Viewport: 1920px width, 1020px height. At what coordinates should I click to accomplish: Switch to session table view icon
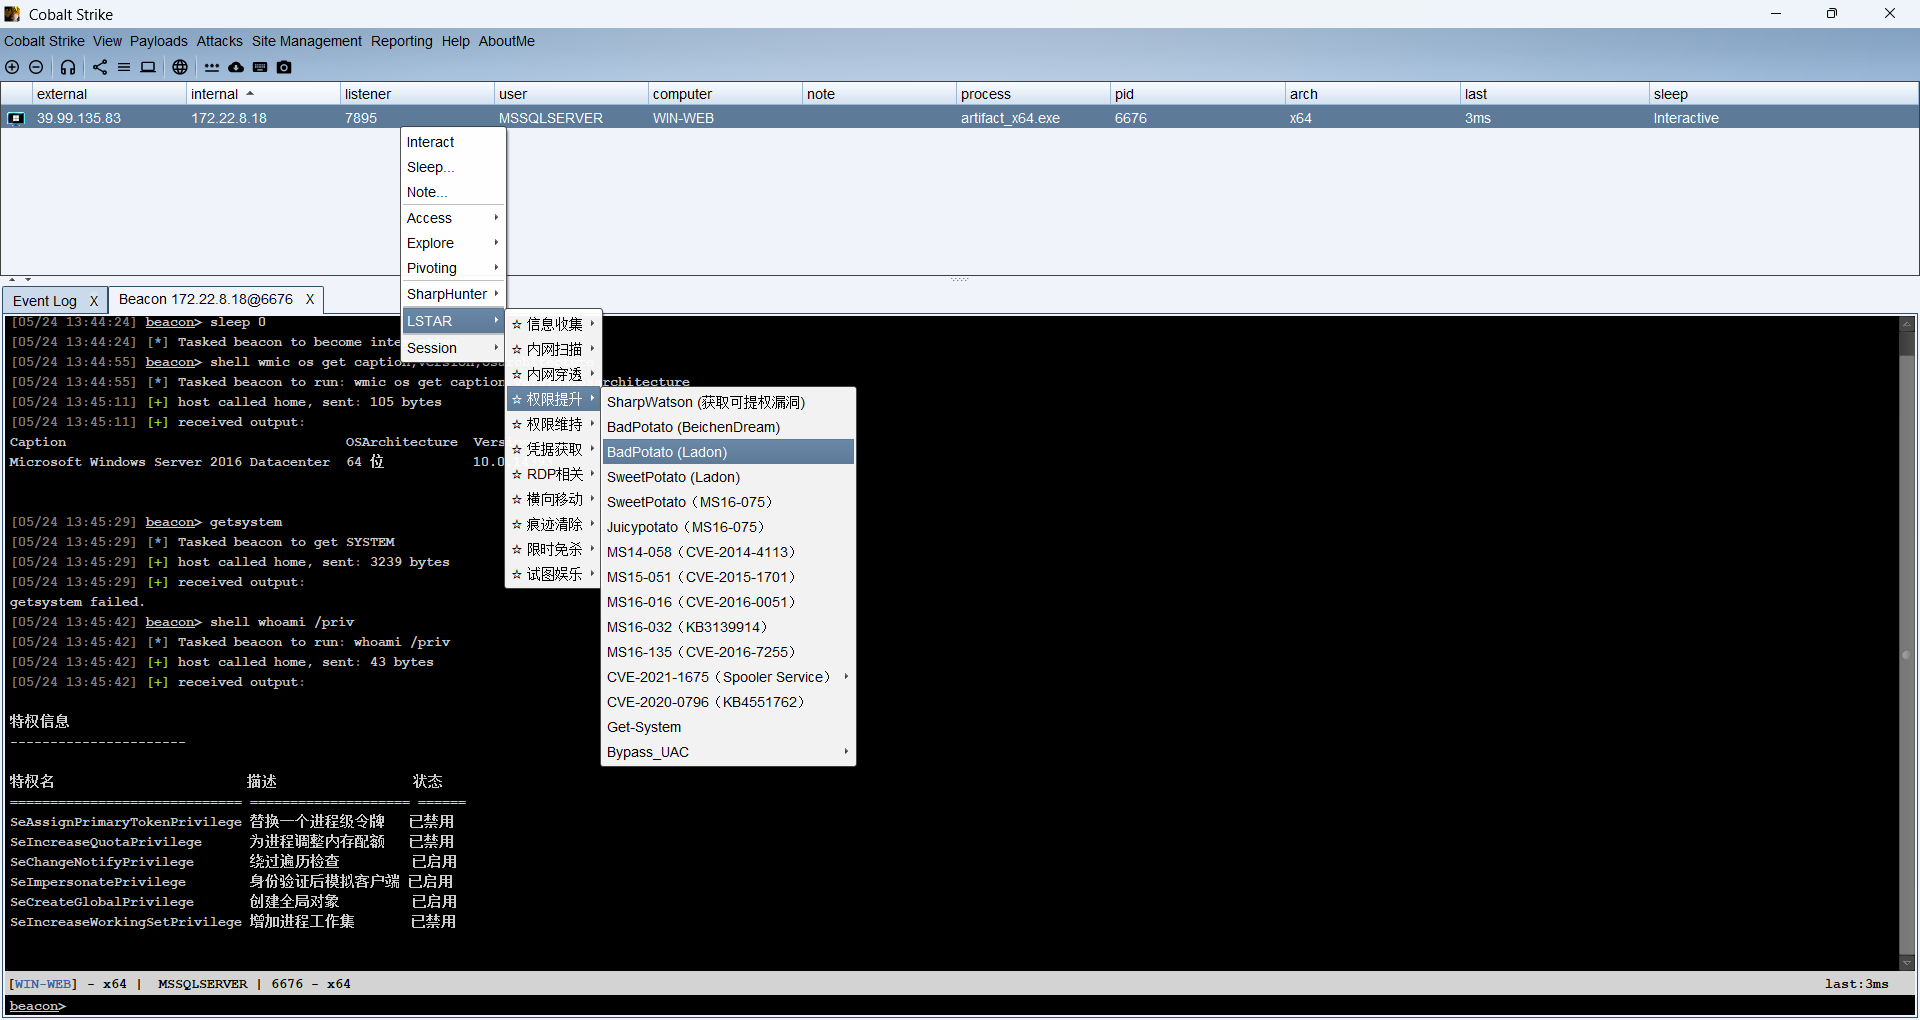124,67
